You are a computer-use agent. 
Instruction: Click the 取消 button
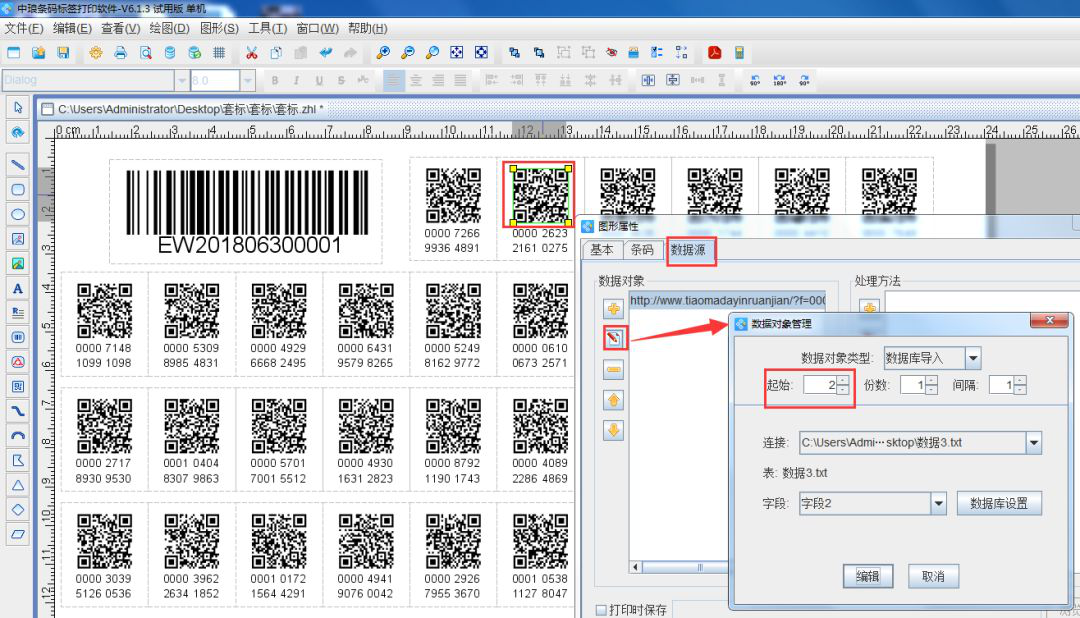(933, 576)
